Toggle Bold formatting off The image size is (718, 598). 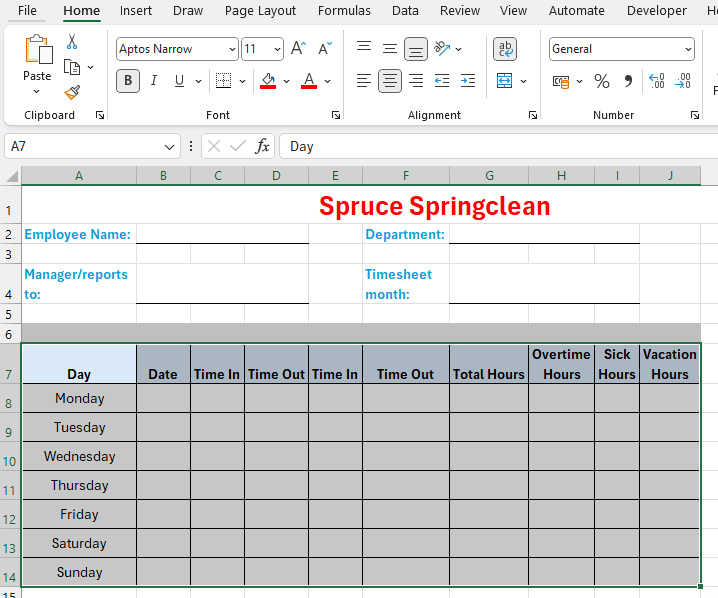128,81
